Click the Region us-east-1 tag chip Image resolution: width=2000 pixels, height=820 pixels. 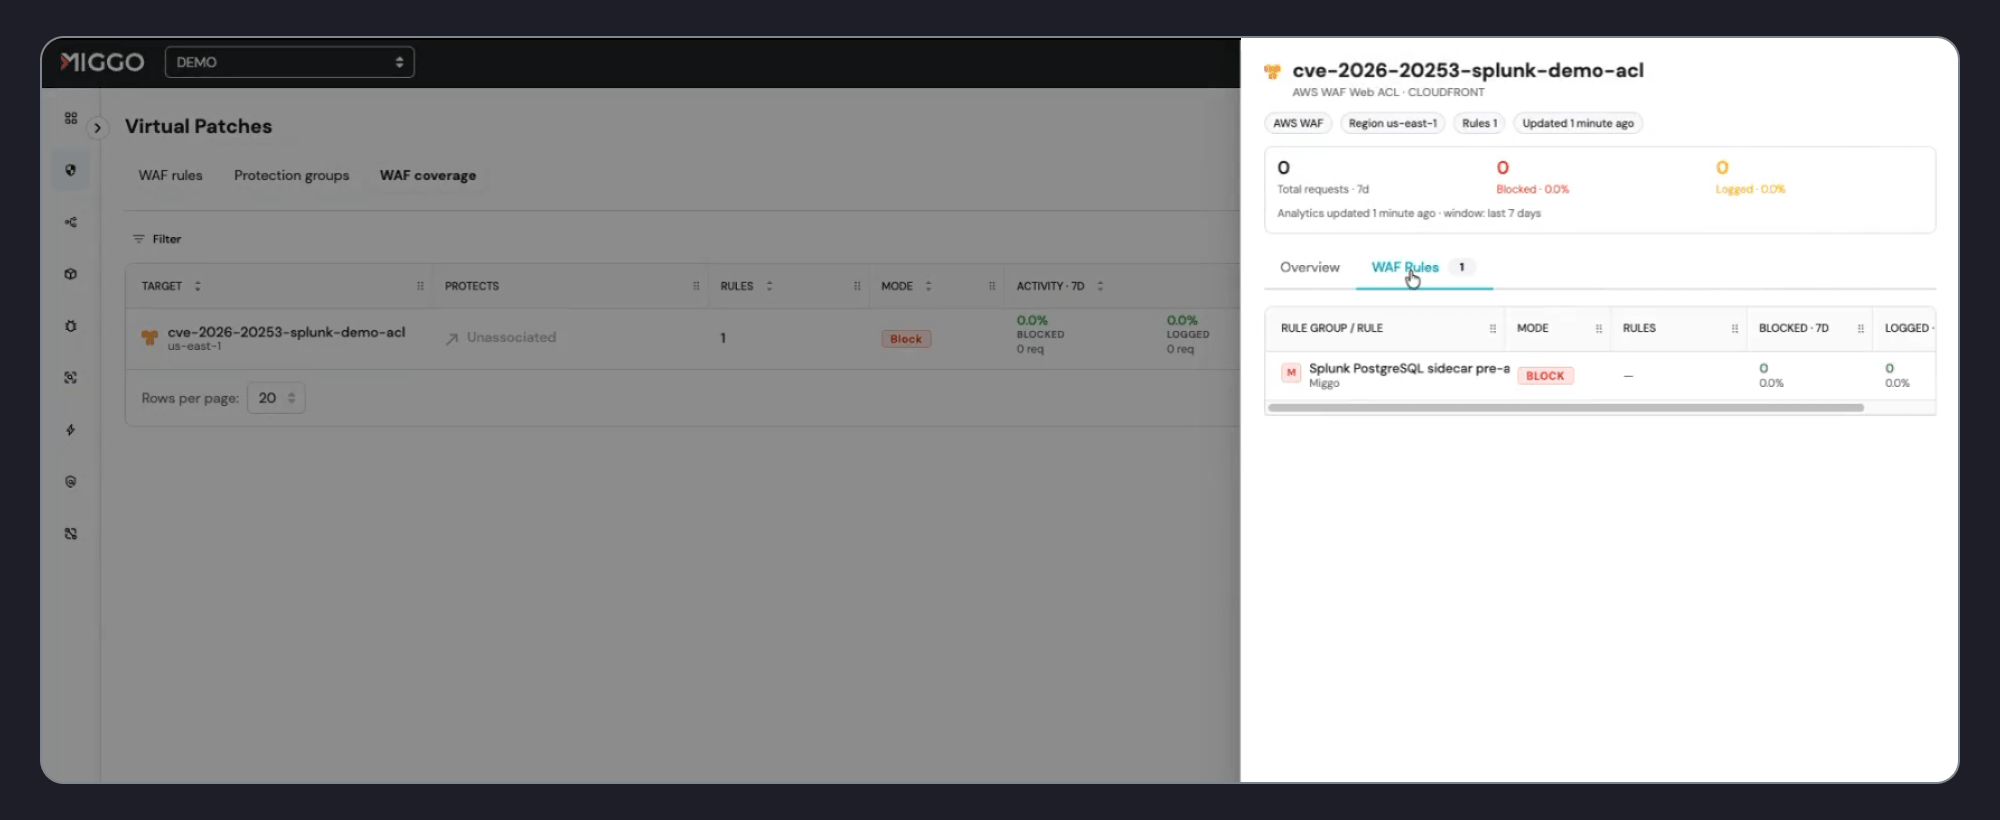pos(1392,123)
